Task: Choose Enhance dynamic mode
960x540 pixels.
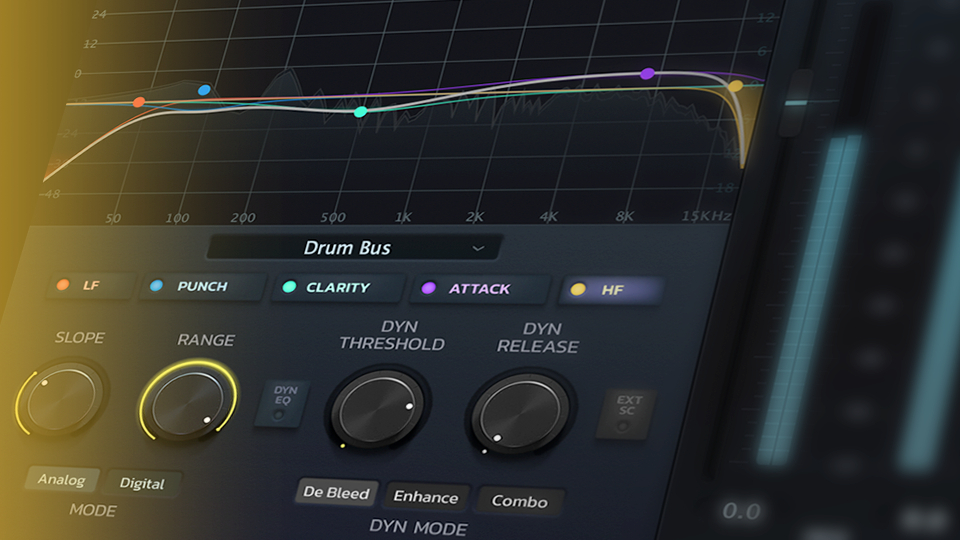Action: (x=425, y=497)
